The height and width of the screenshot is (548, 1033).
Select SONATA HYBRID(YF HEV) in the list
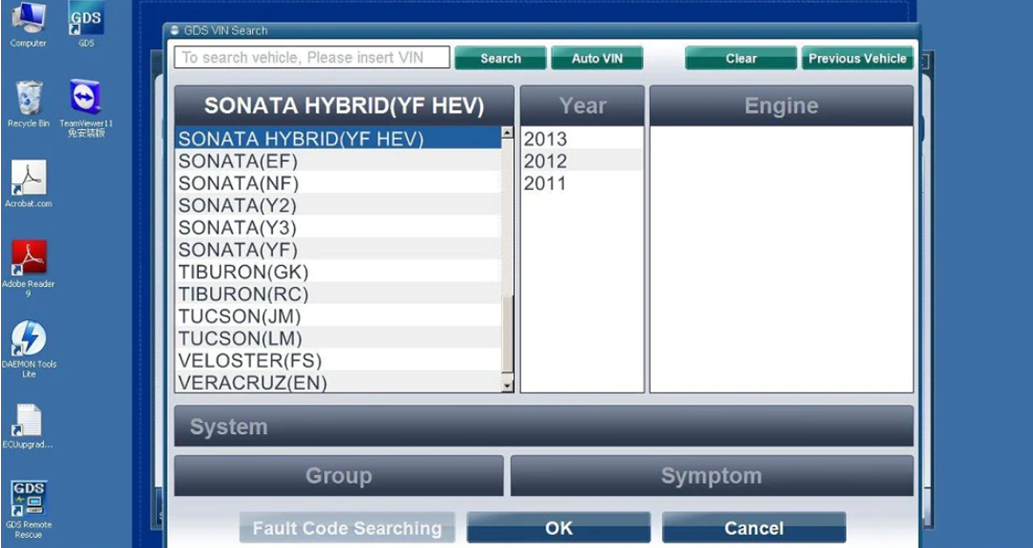click(x=338, y=138)
